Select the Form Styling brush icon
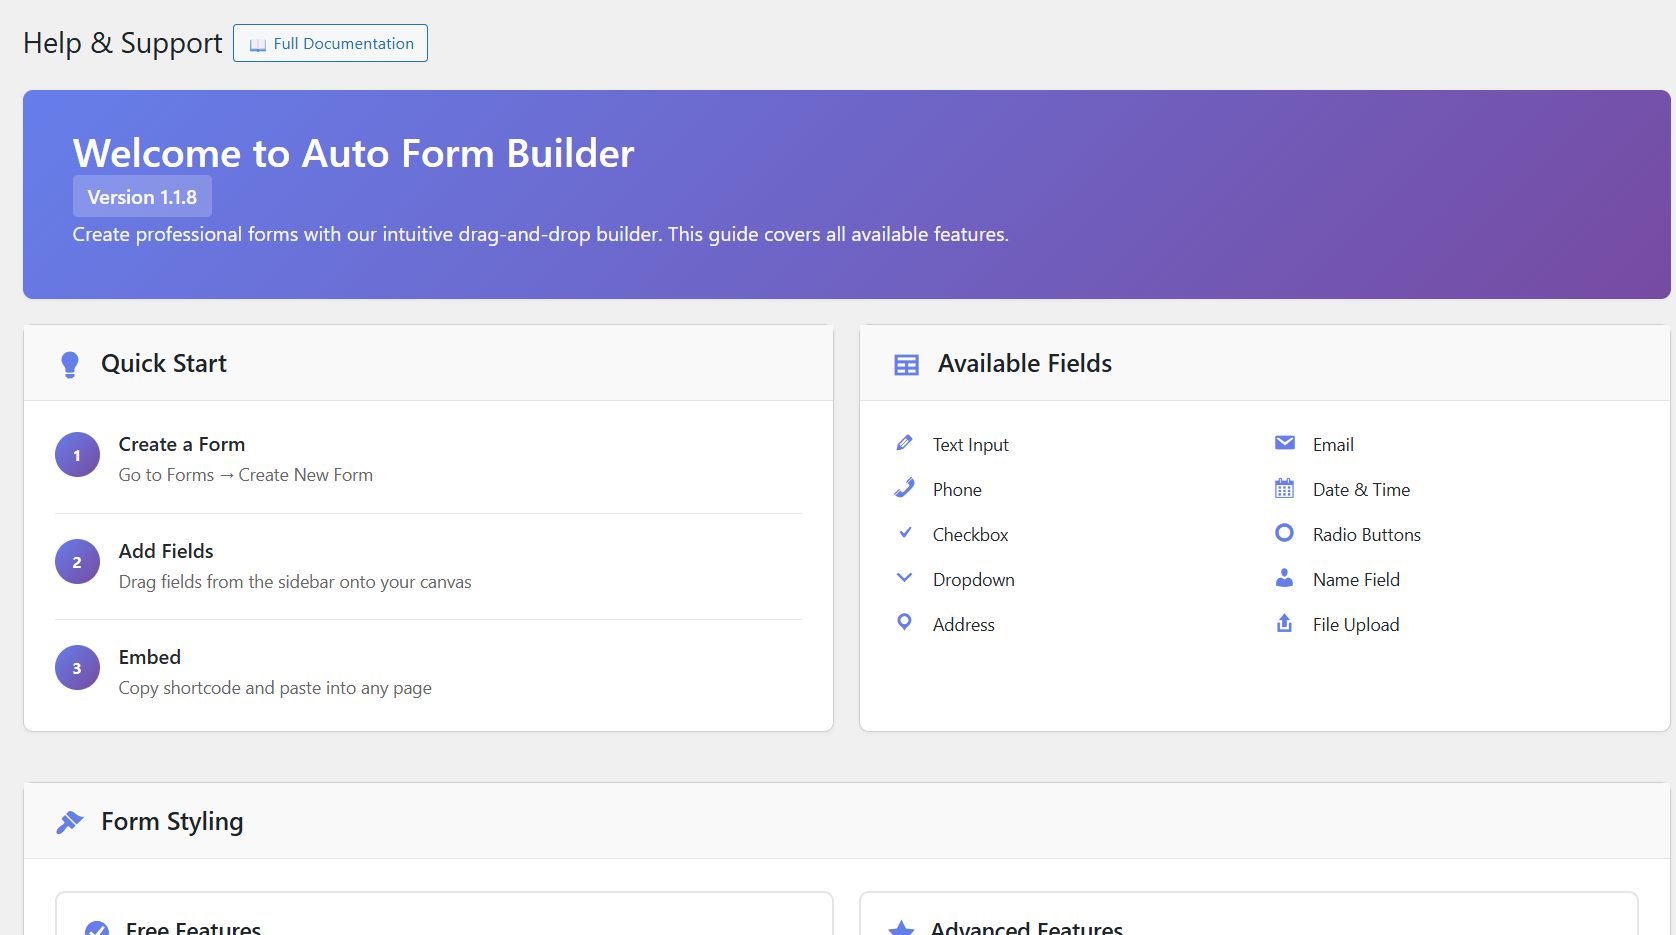Screen dimensions: 1676x935 [x=69, y=820]
